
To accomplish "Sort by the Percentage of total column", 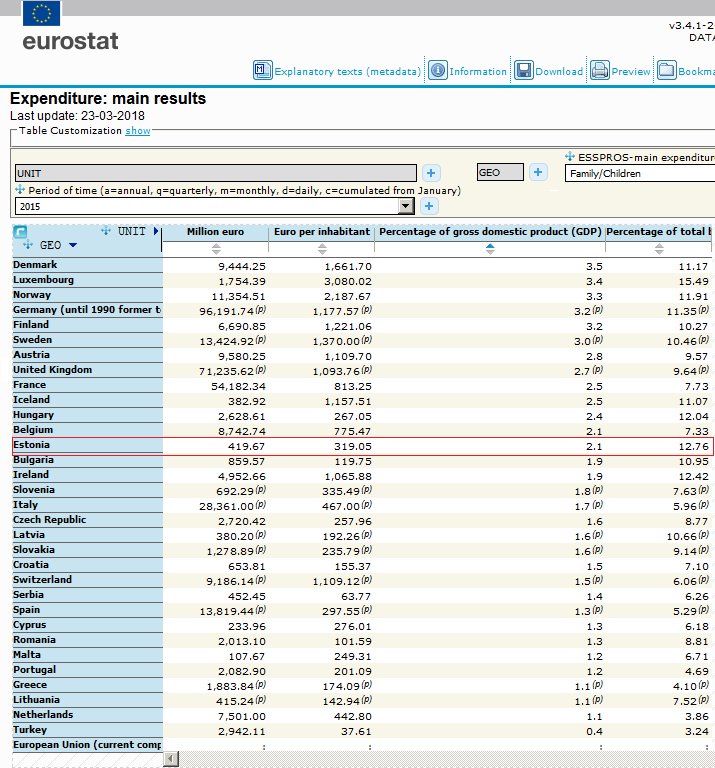I will pyautogui.click(x=659, y=249).
